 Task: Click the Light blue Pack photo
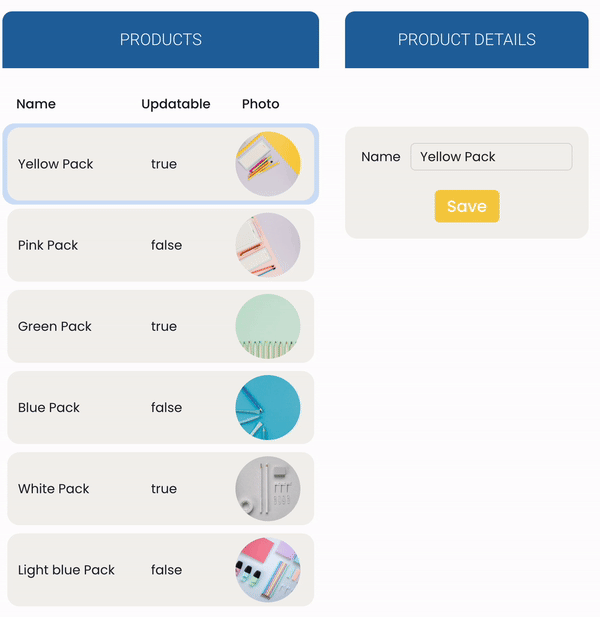coord(268,570)
